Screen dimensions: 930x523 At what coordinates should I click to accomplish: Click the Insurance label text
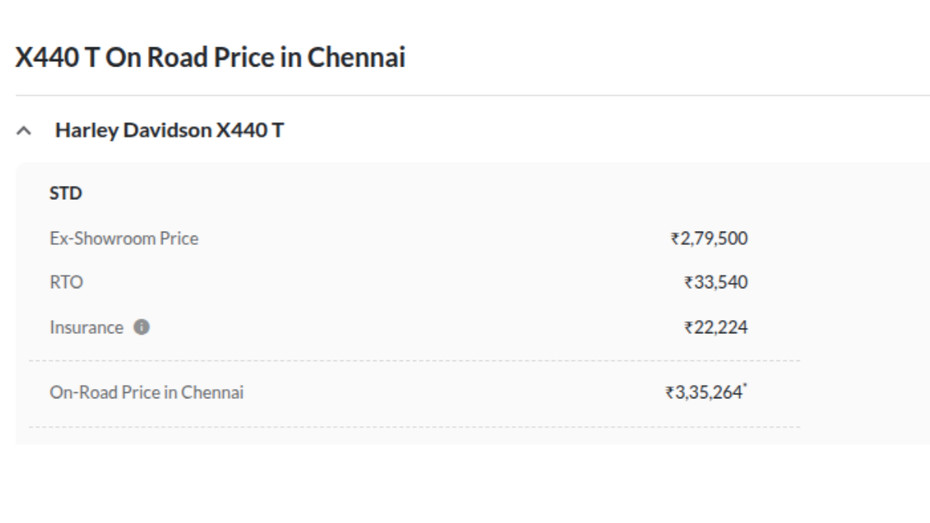86,327
